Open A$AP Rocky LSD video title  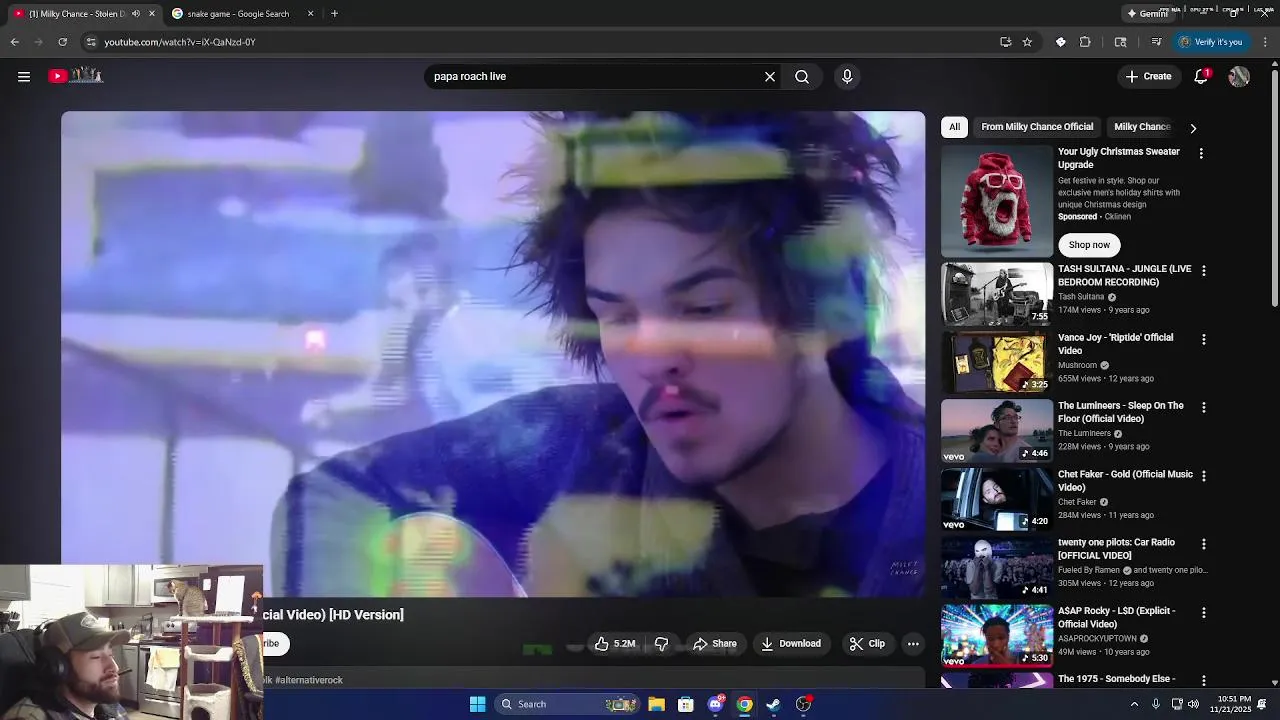tap(1116, 617)
